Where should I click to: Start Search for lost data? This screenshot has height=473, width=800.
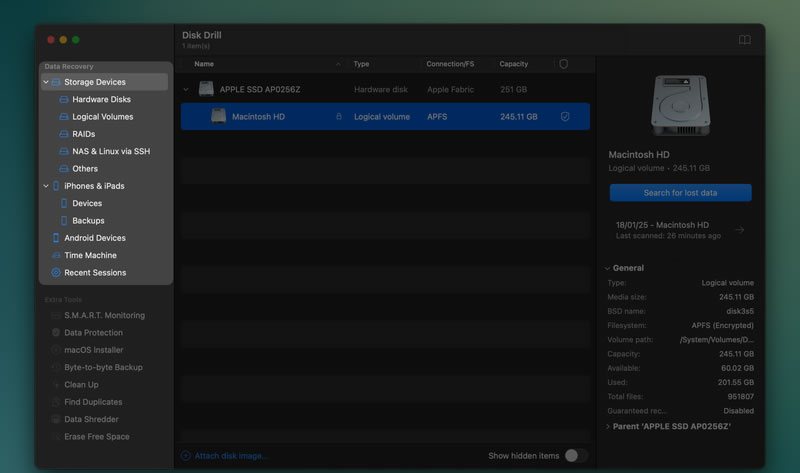point(680,193)
